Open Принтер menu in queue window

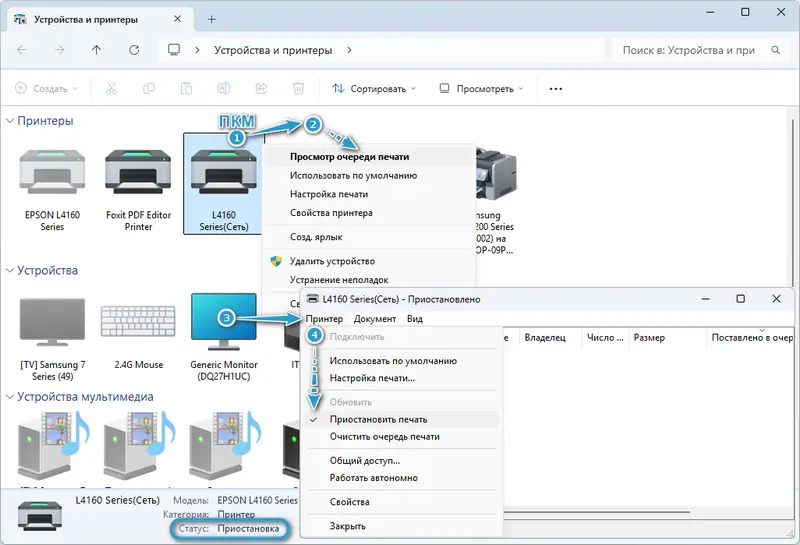324,319
